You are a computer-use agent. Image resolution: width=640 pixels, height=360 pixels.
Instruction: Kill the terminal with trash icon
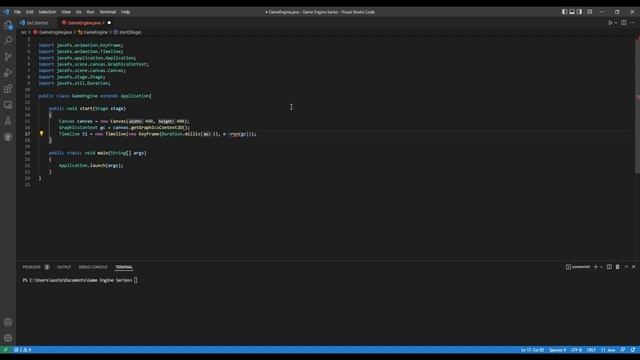click(x=618, y=267)
